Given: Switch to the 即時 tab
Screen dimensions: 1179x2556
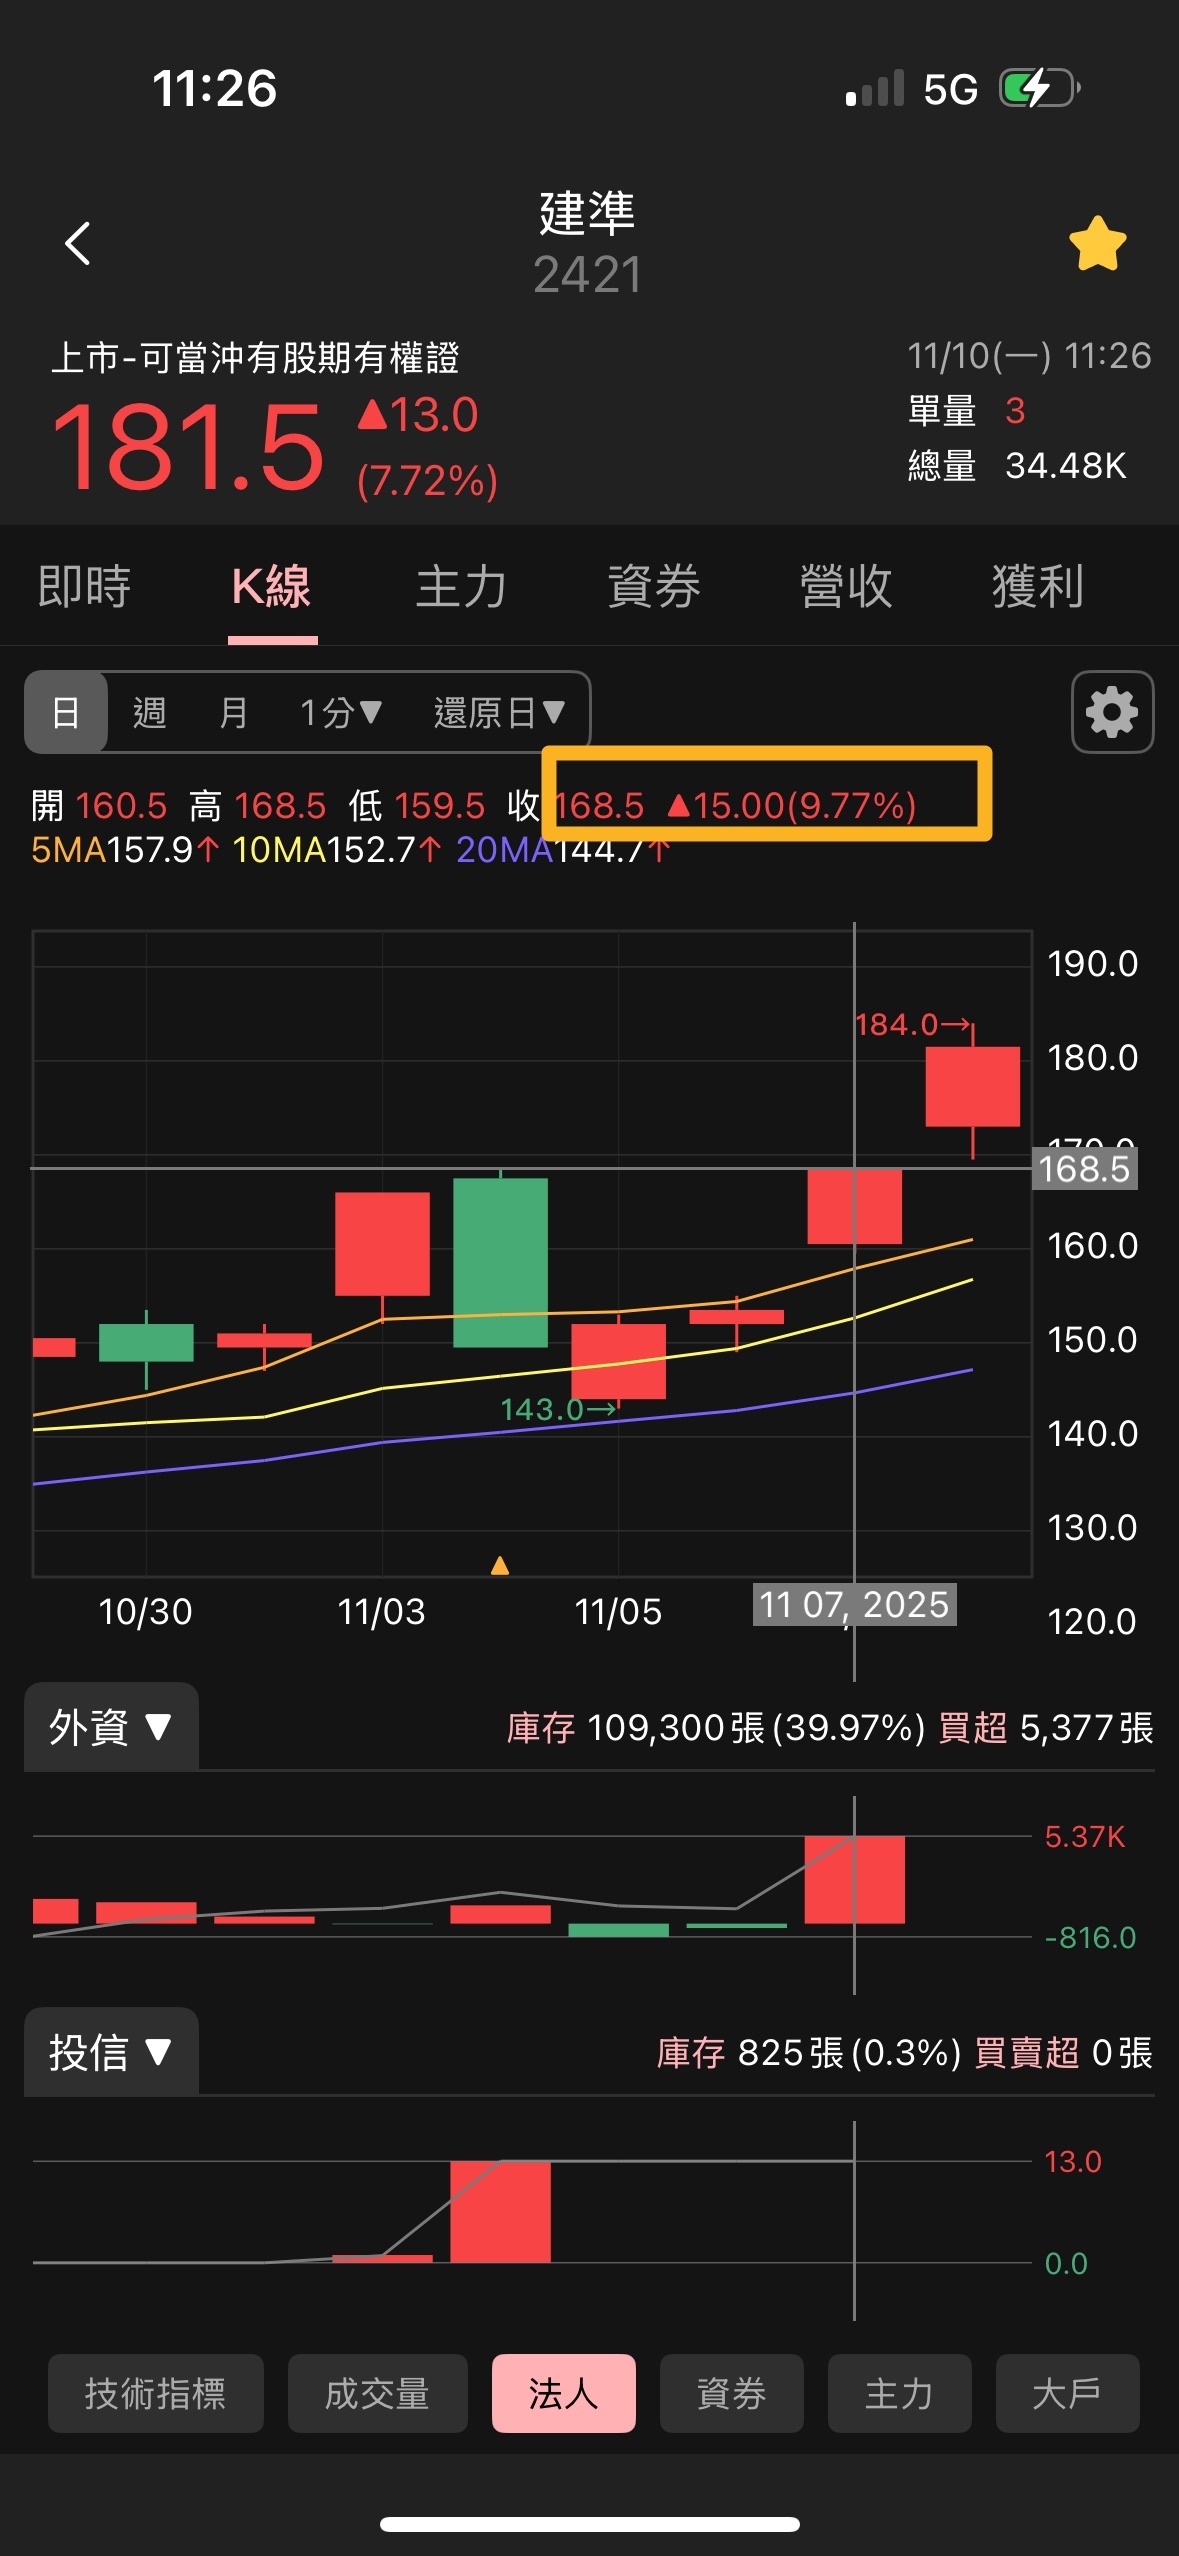Looking at the screenshot, I should click(84, 586).
